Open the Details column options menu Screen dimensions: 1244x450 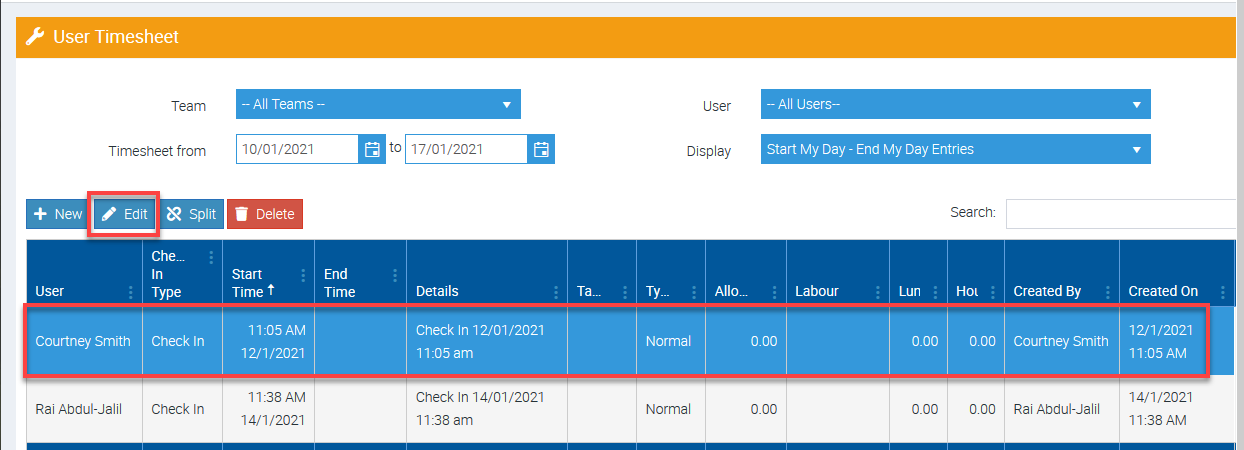click(x=555, y=292)
